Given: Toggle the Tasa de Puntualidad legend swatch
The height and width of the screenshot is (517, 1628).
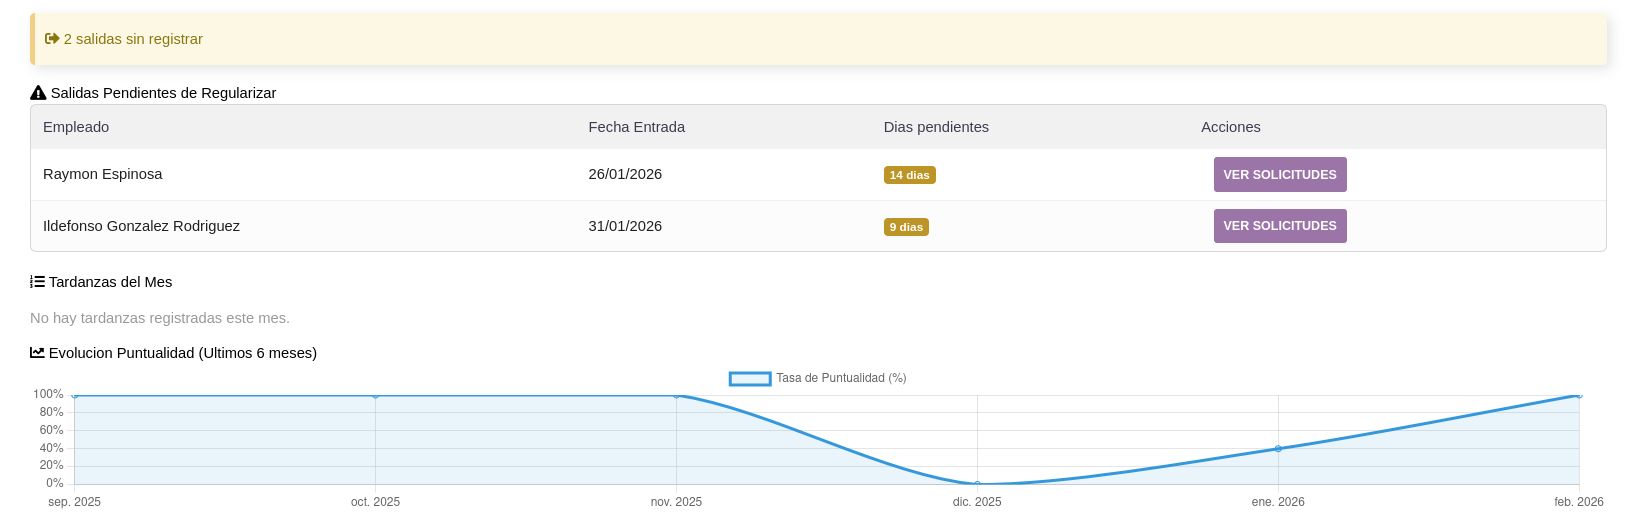Looking at the screenshot, I should click(750, 378).
